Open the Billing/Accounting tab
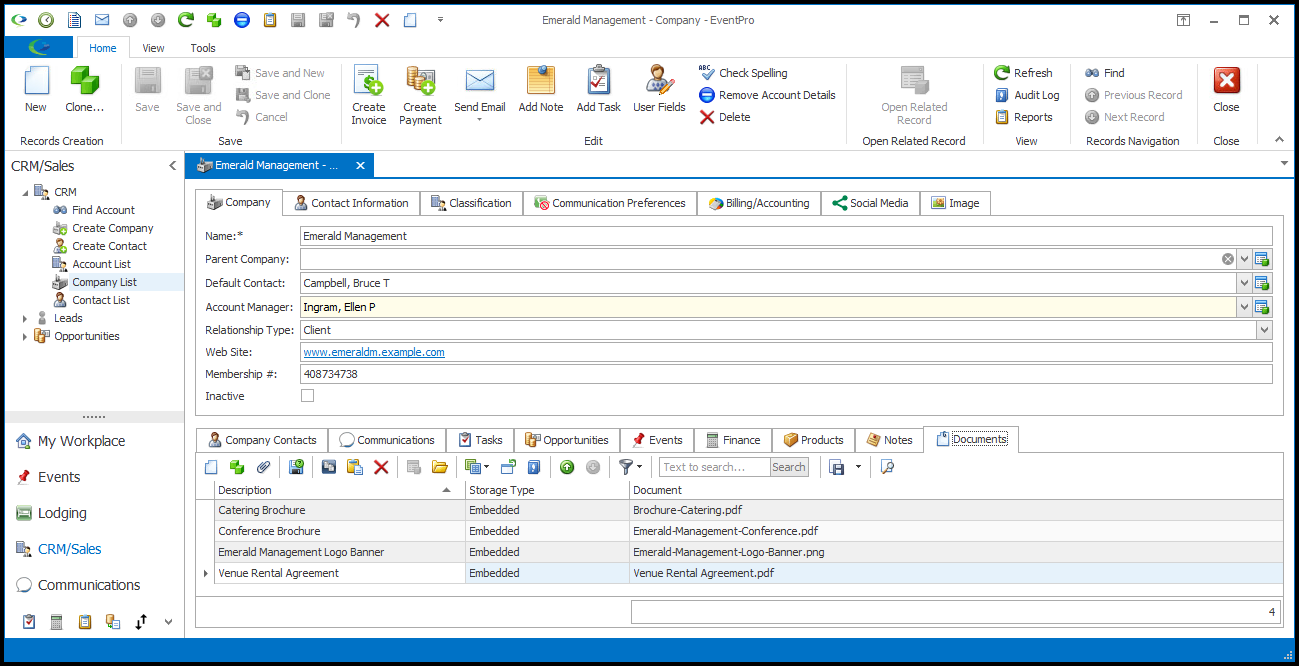Screen dimensions: 1299x666 point(759,203)
